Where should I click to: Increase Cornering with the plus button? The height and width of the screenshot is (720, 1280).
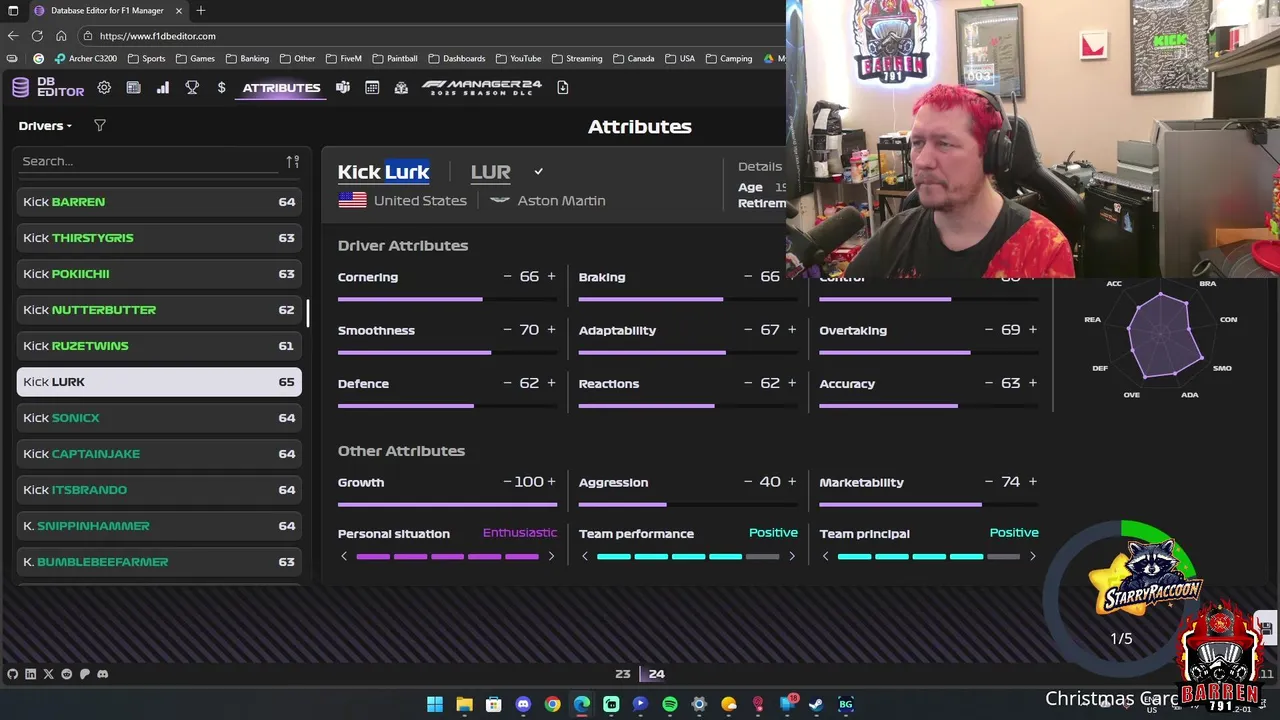point(551,276)
